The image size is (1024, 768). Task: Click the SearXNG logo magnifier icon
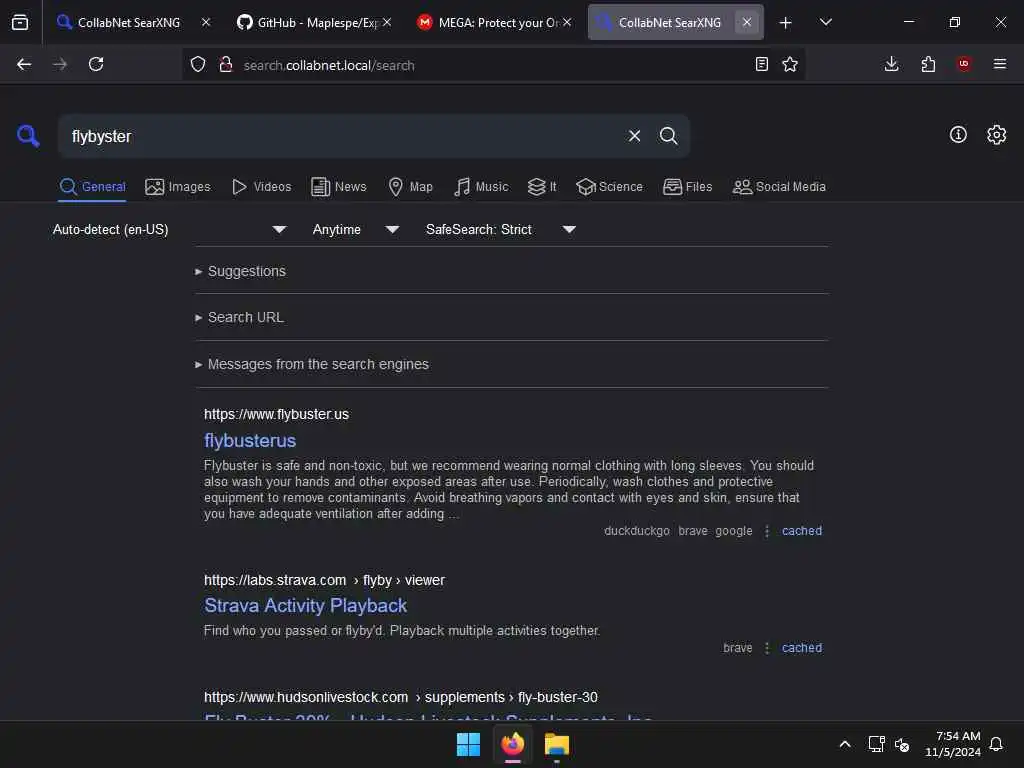click(28, 136)
